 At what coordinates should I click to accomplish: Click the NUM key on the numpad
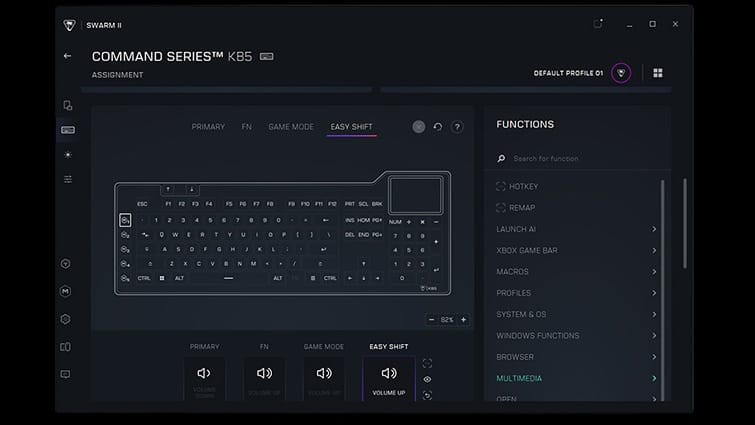coord(395,222)
